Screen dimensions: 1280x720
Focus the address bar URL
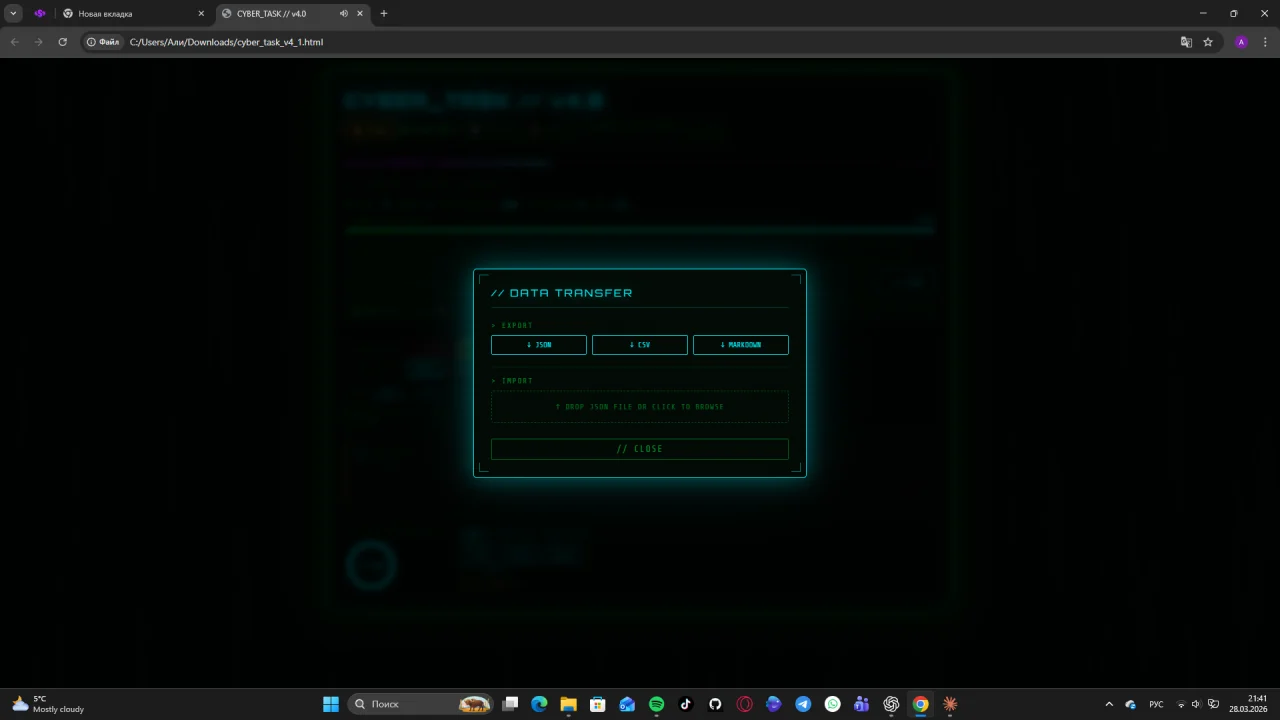coord(226,42)
